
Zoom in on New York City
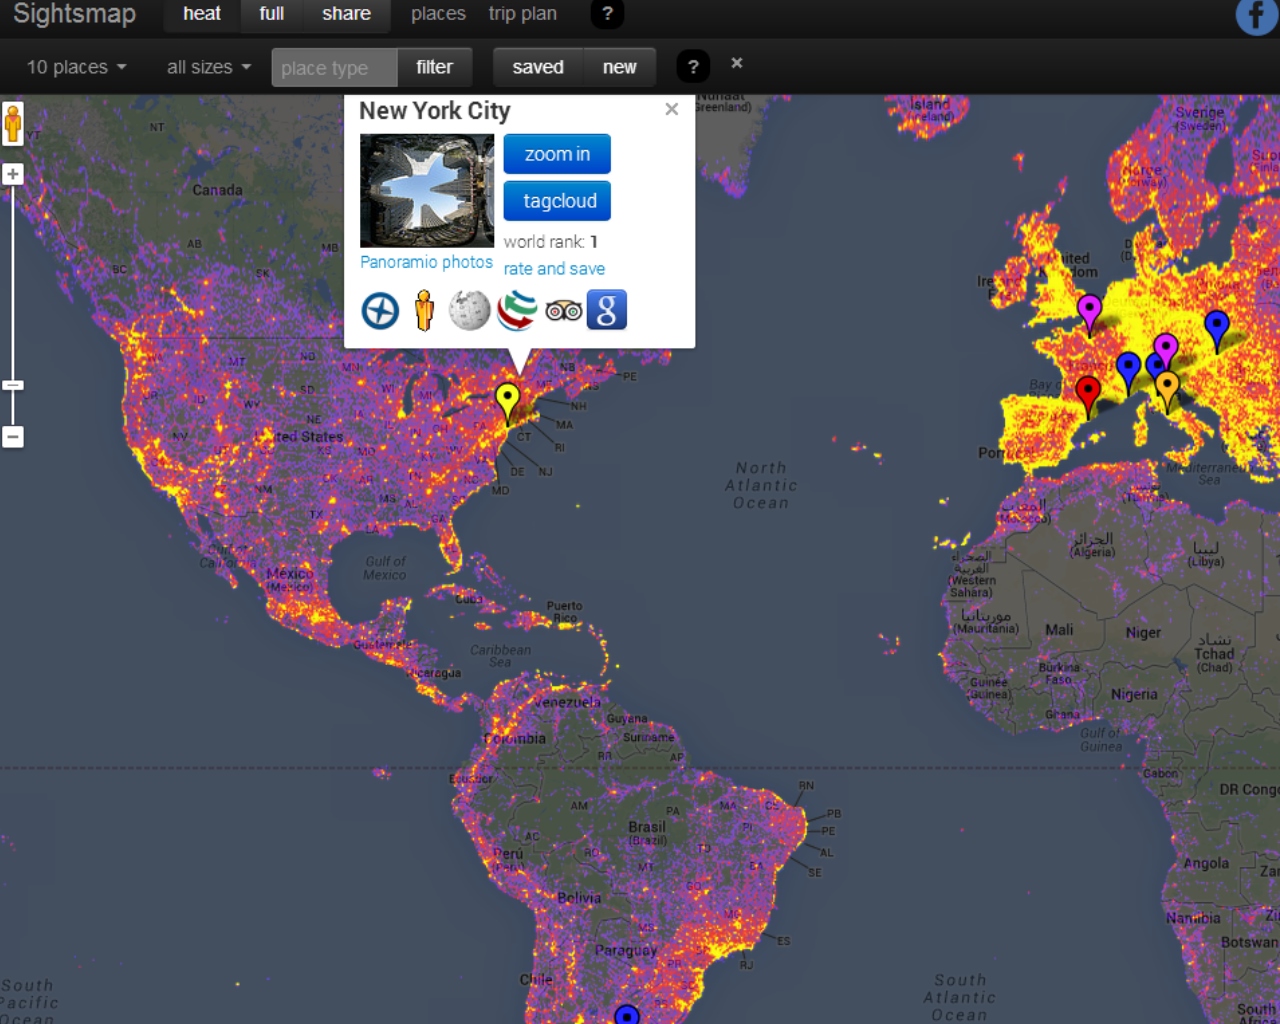(557, 154)
